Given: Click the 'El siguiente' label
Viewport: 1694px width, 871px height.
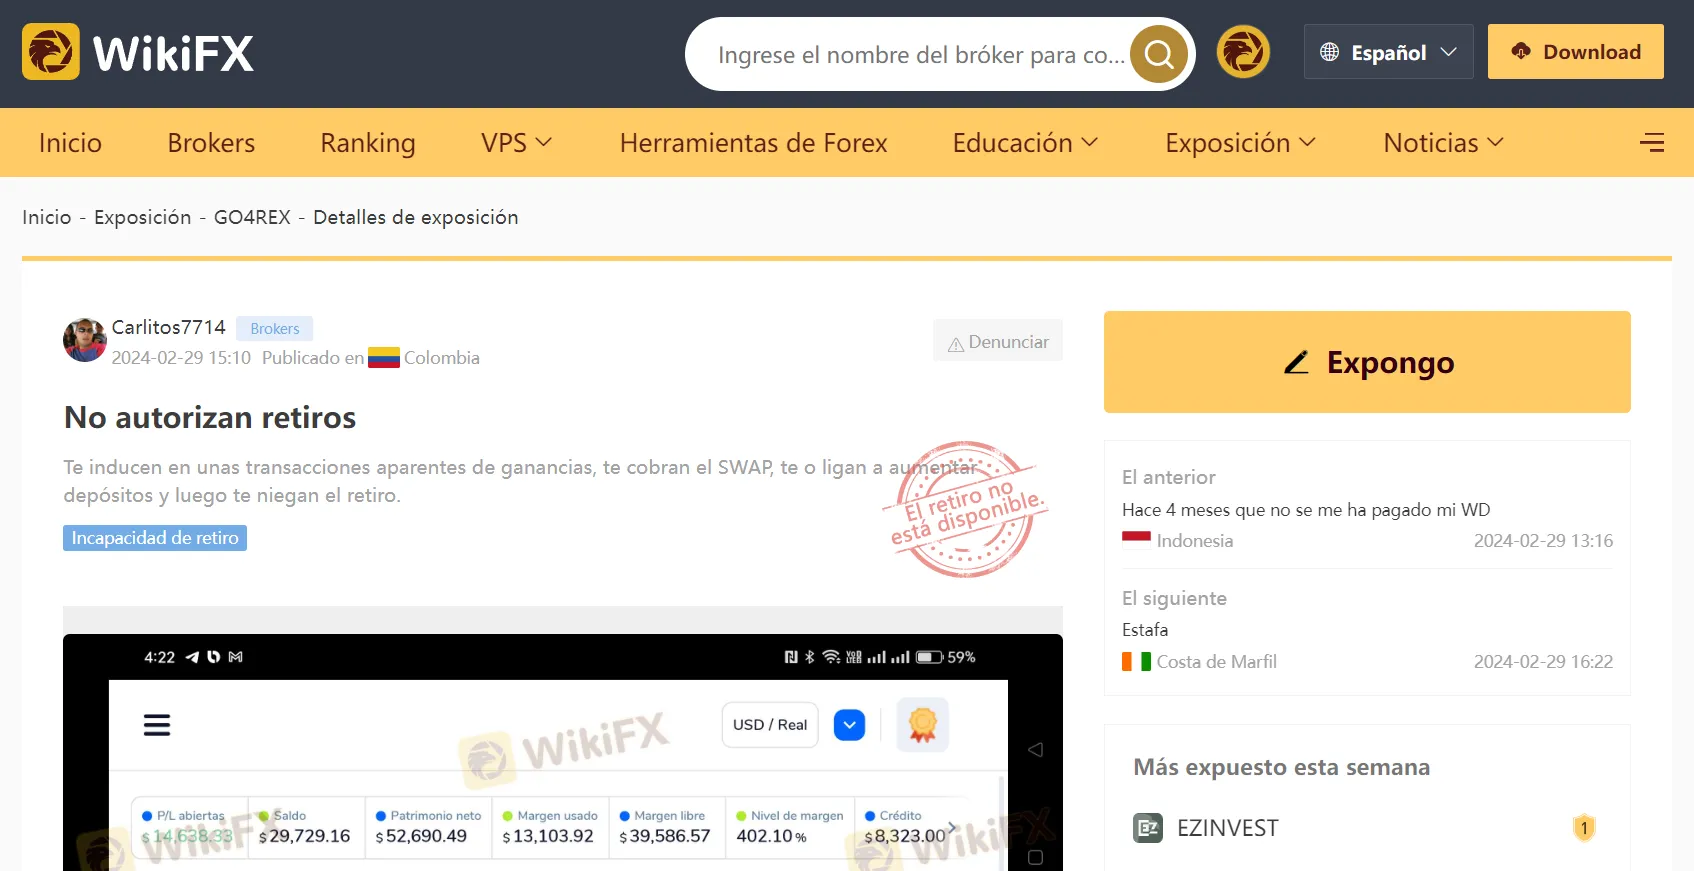Looking at the screenshot, I should coord(1174,599).
